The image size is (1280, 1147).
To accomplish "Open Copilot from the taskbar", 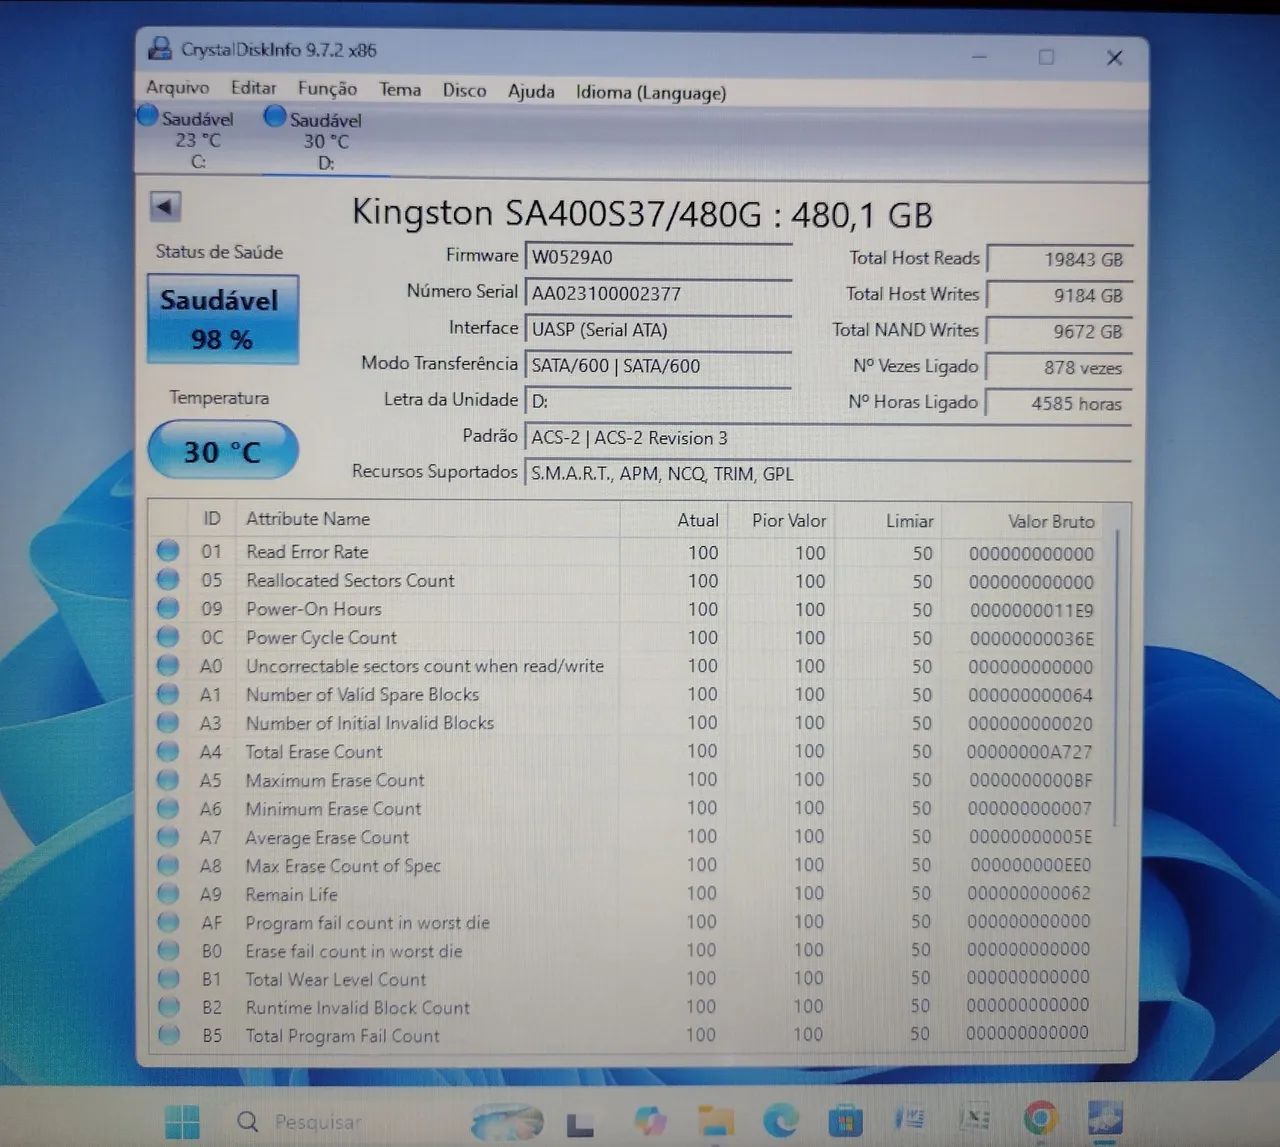I will coord(650,1121).
